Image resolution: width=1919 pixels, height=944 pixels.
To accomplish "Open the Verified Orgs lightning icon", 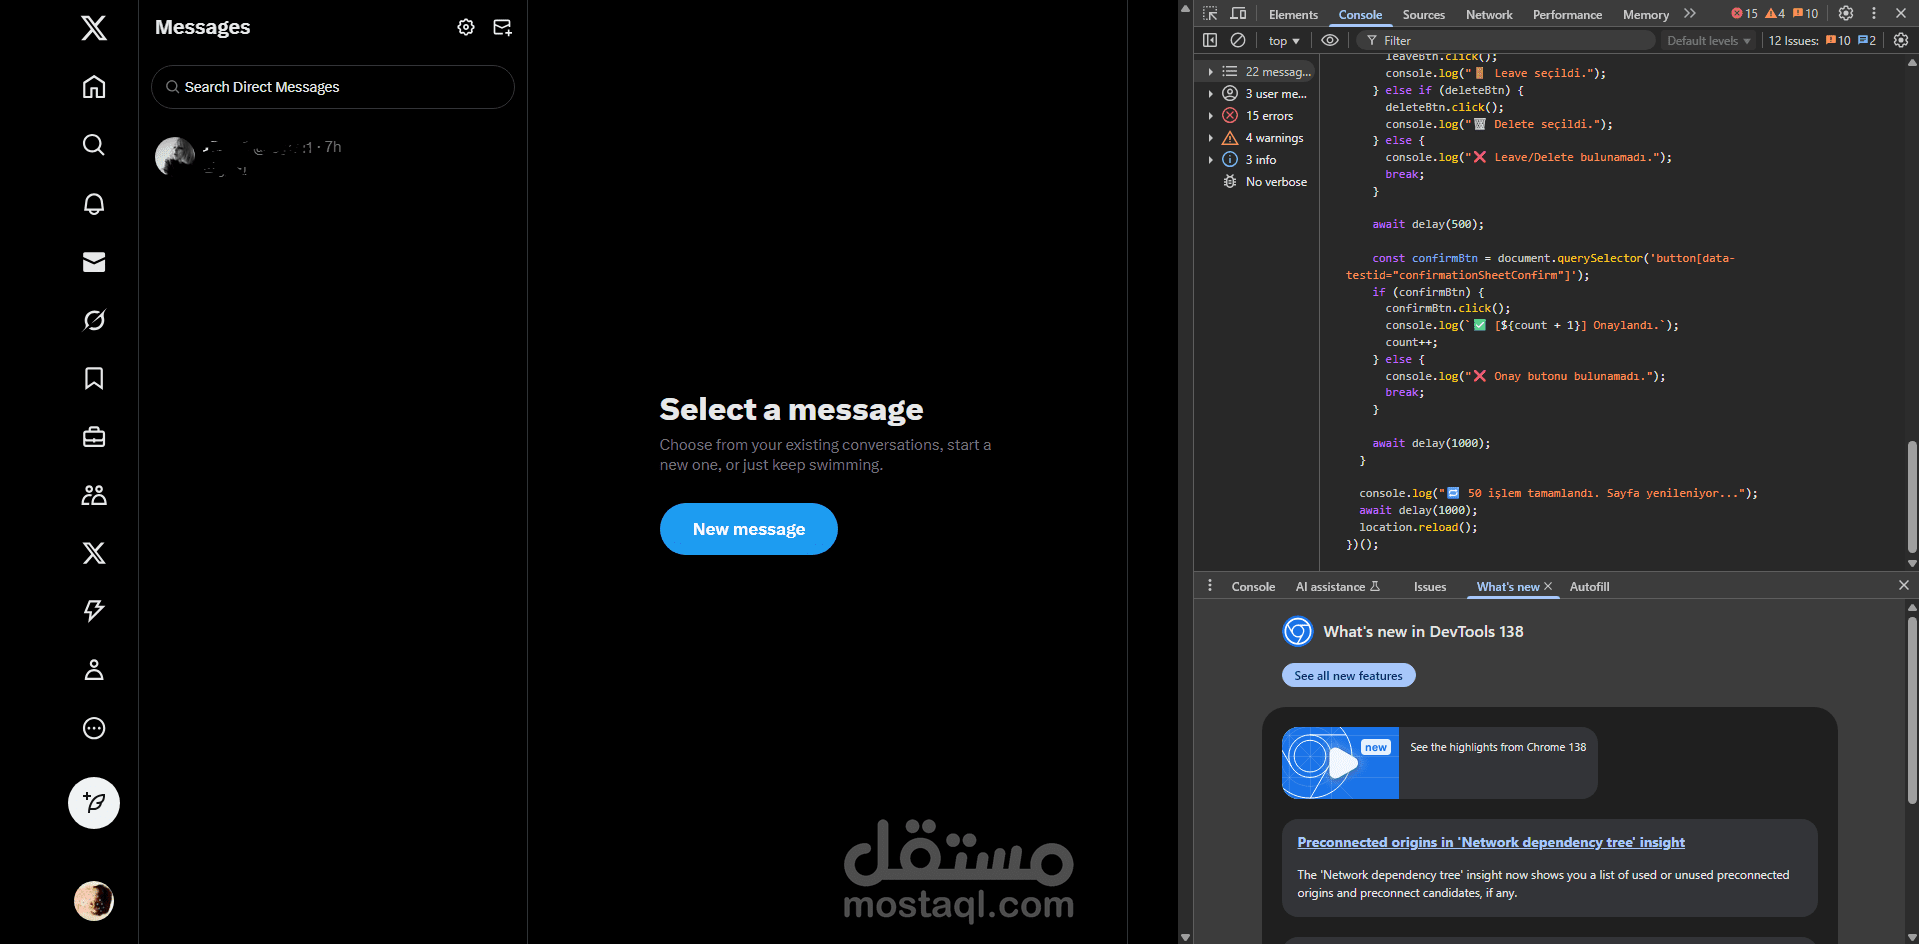I will tap(94, 611).
